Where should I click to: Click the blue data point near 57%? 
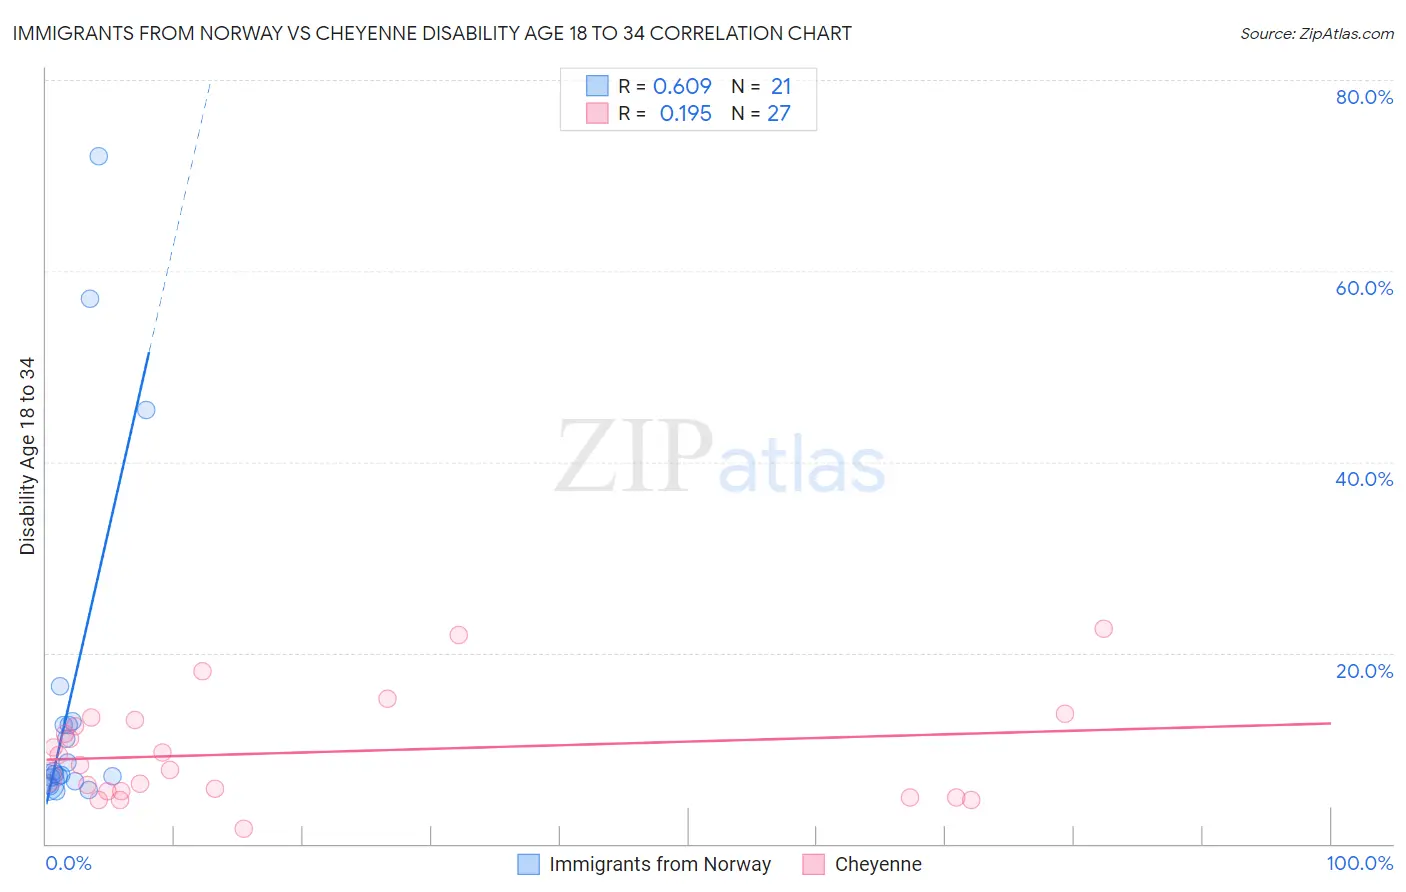pyautogui.click(x=90, y=299)
